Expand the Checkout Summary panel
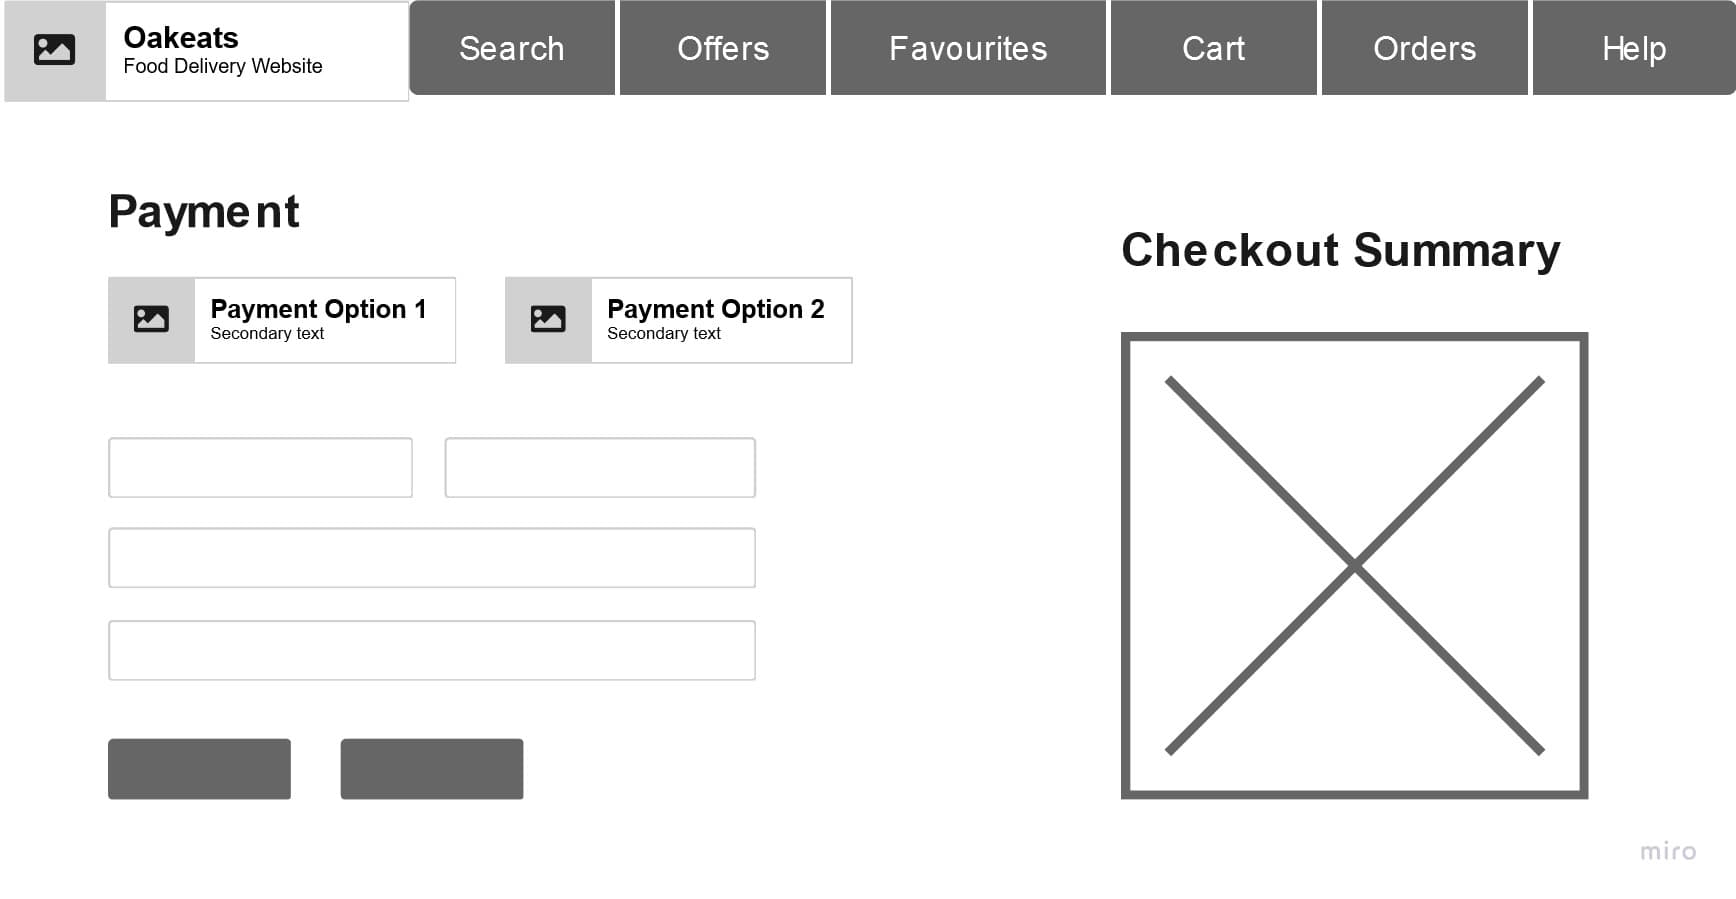The height and width of the screenshot is (899, 1736). tap(1340, 250)
